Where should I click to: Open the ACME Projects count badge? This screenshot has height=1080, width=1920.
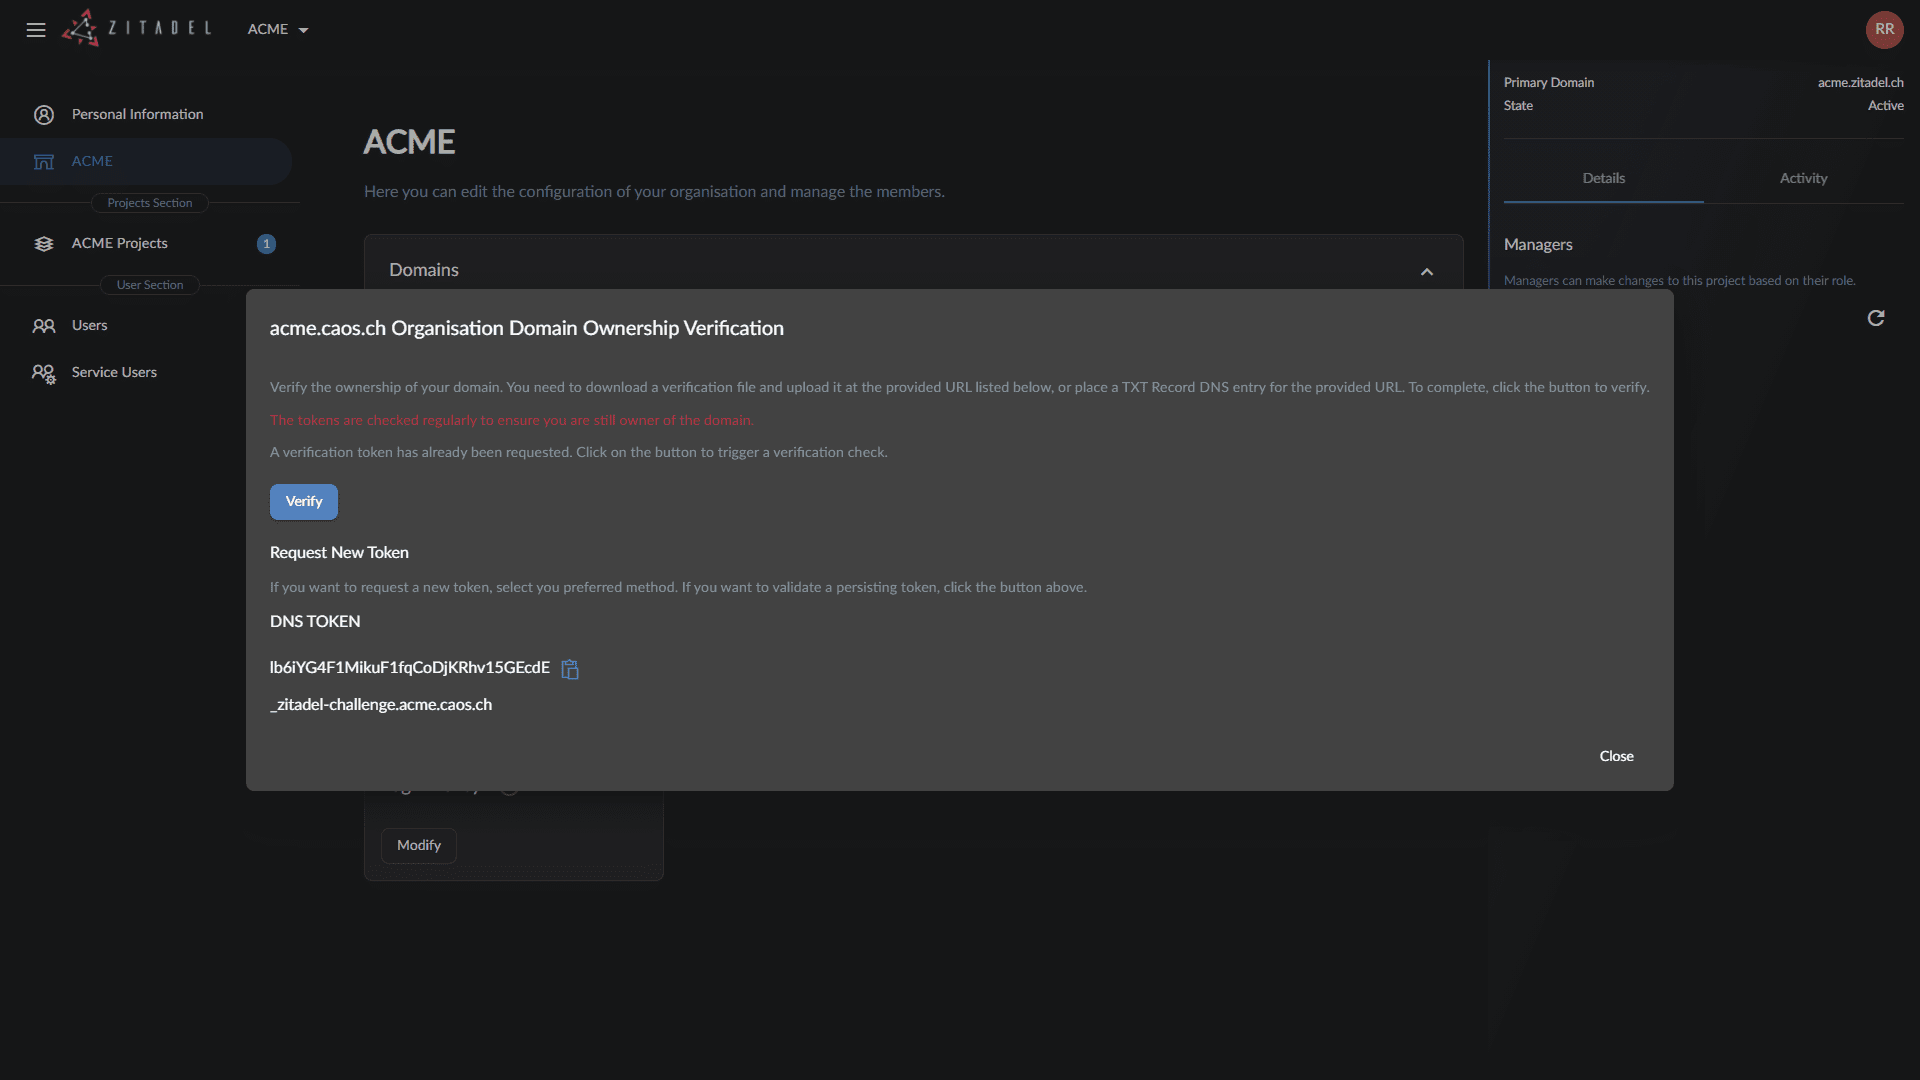(266, 244)
